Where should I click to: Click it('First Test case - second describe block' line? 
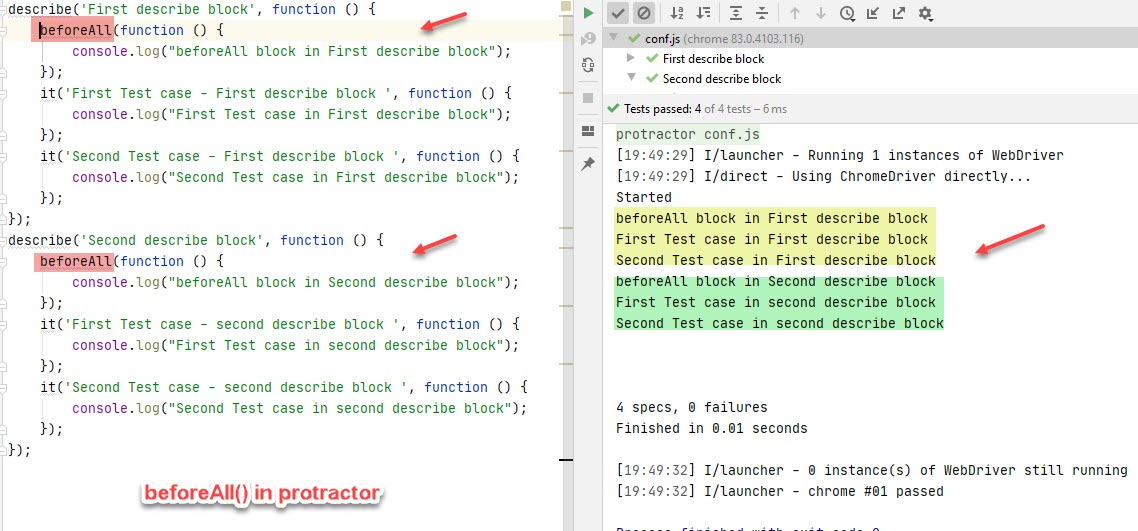(x=280, y=324)
